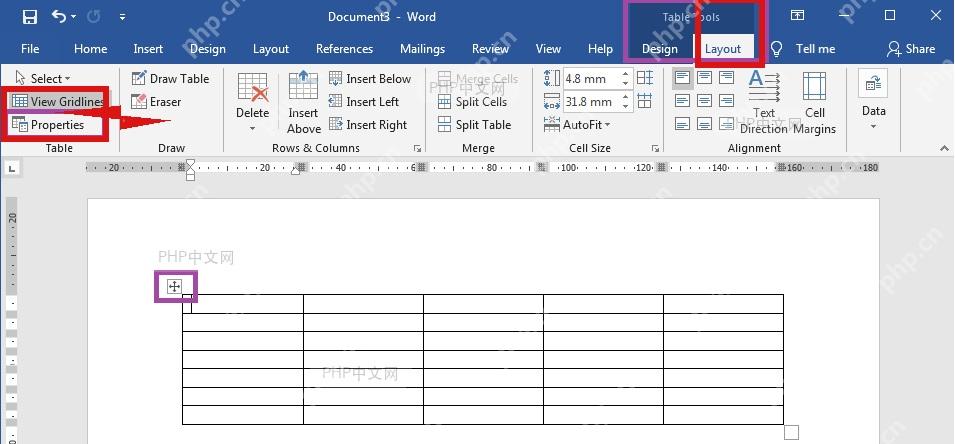Click the Tell me search box

803,49
